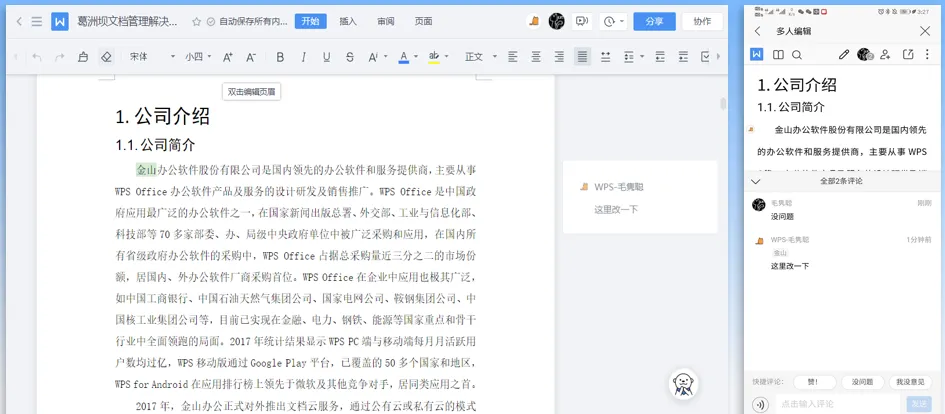Increase font size with A+ button

(x=228, y=57)
